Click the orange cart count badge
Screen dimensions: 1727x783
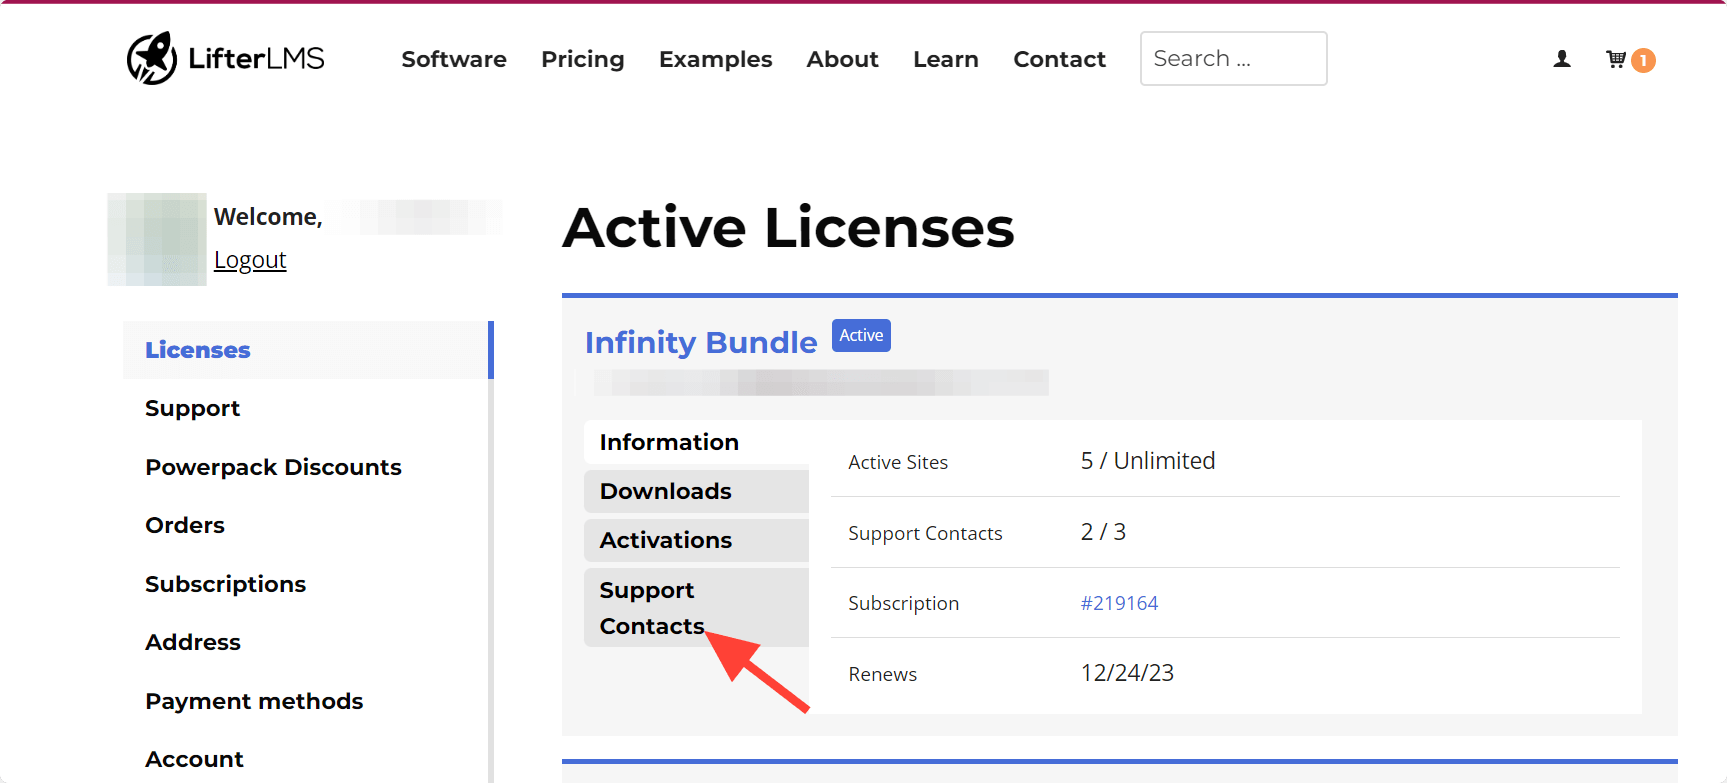coord(1643,61)
